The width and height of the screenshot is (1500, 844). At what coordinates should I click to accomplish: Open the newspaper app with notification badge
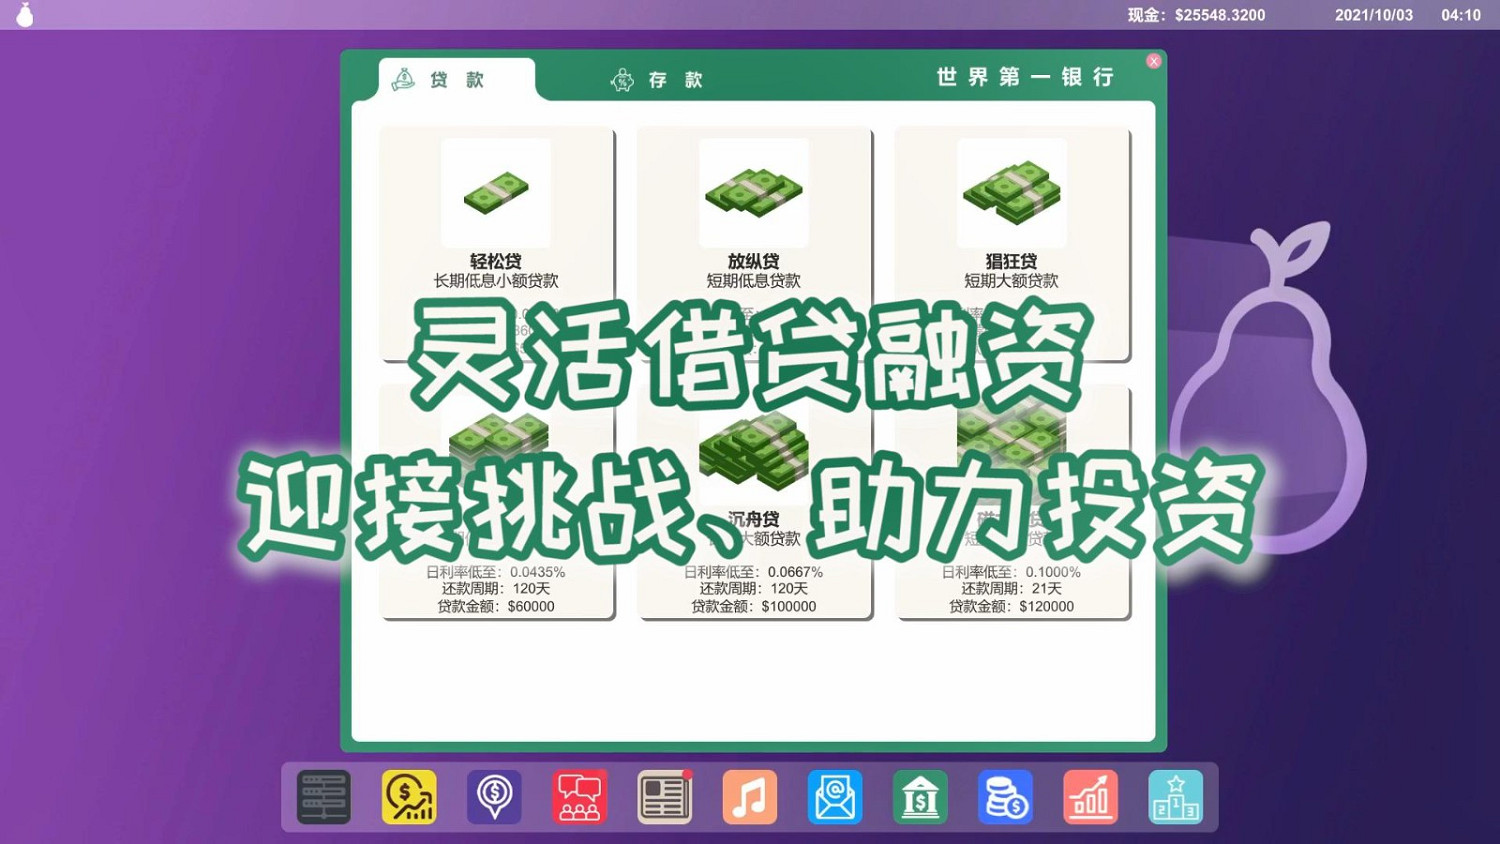tap(664, 797)
